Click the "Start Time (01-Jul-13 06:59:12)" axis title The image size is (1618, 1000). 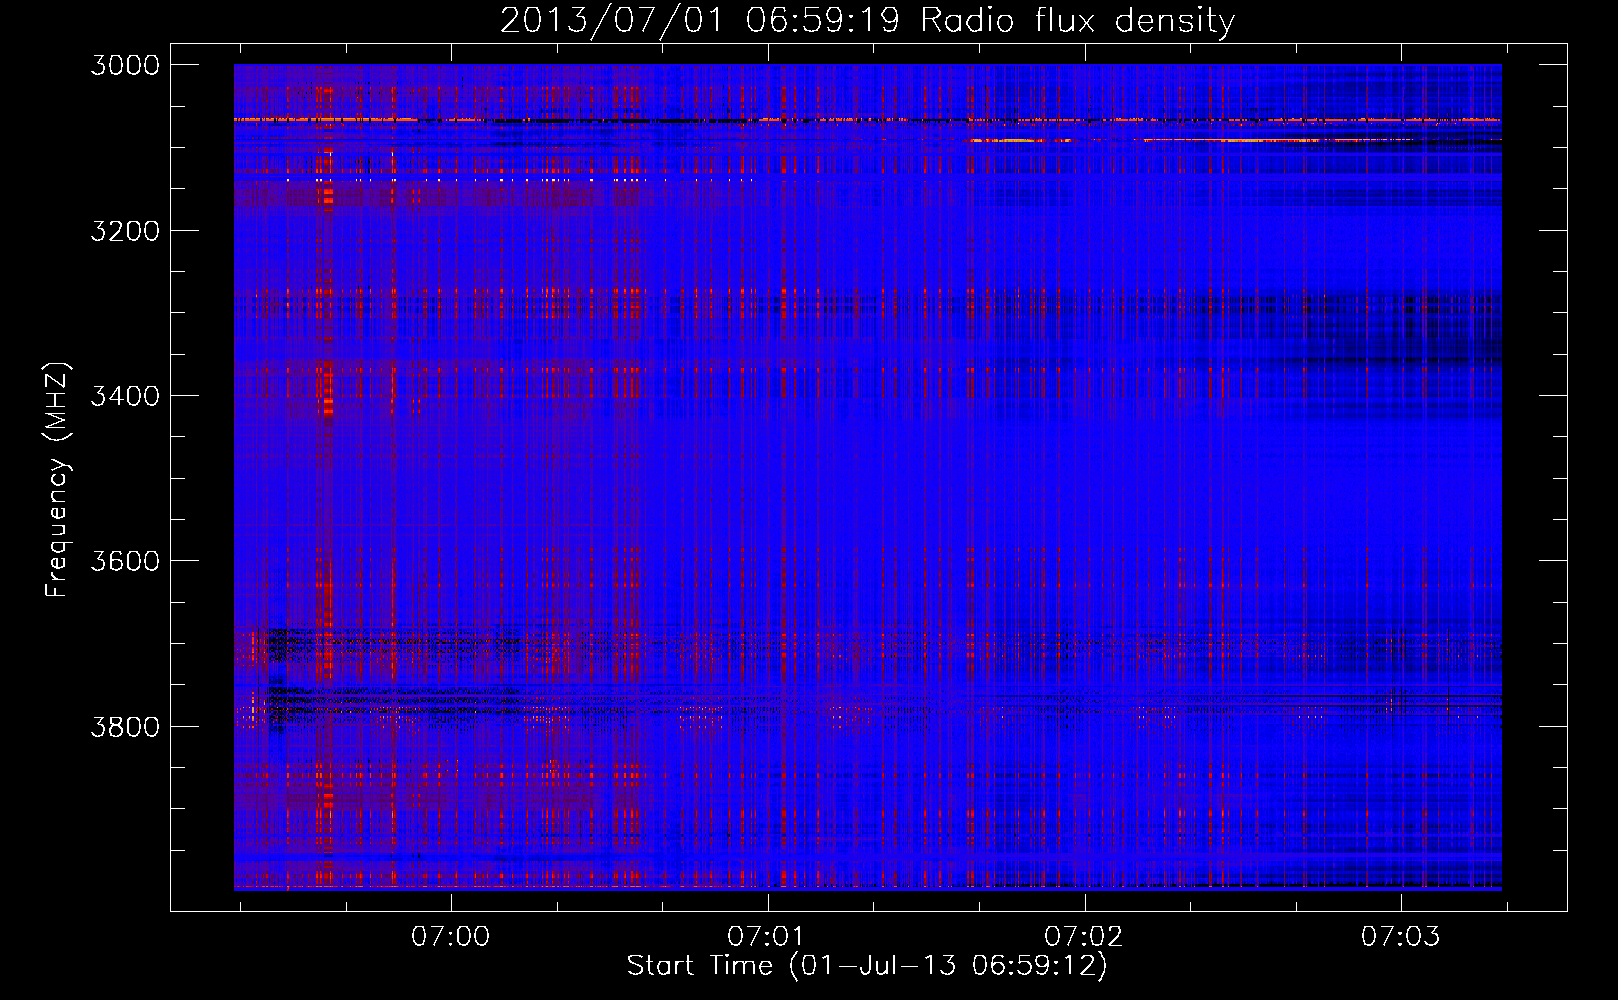(867, 966)
